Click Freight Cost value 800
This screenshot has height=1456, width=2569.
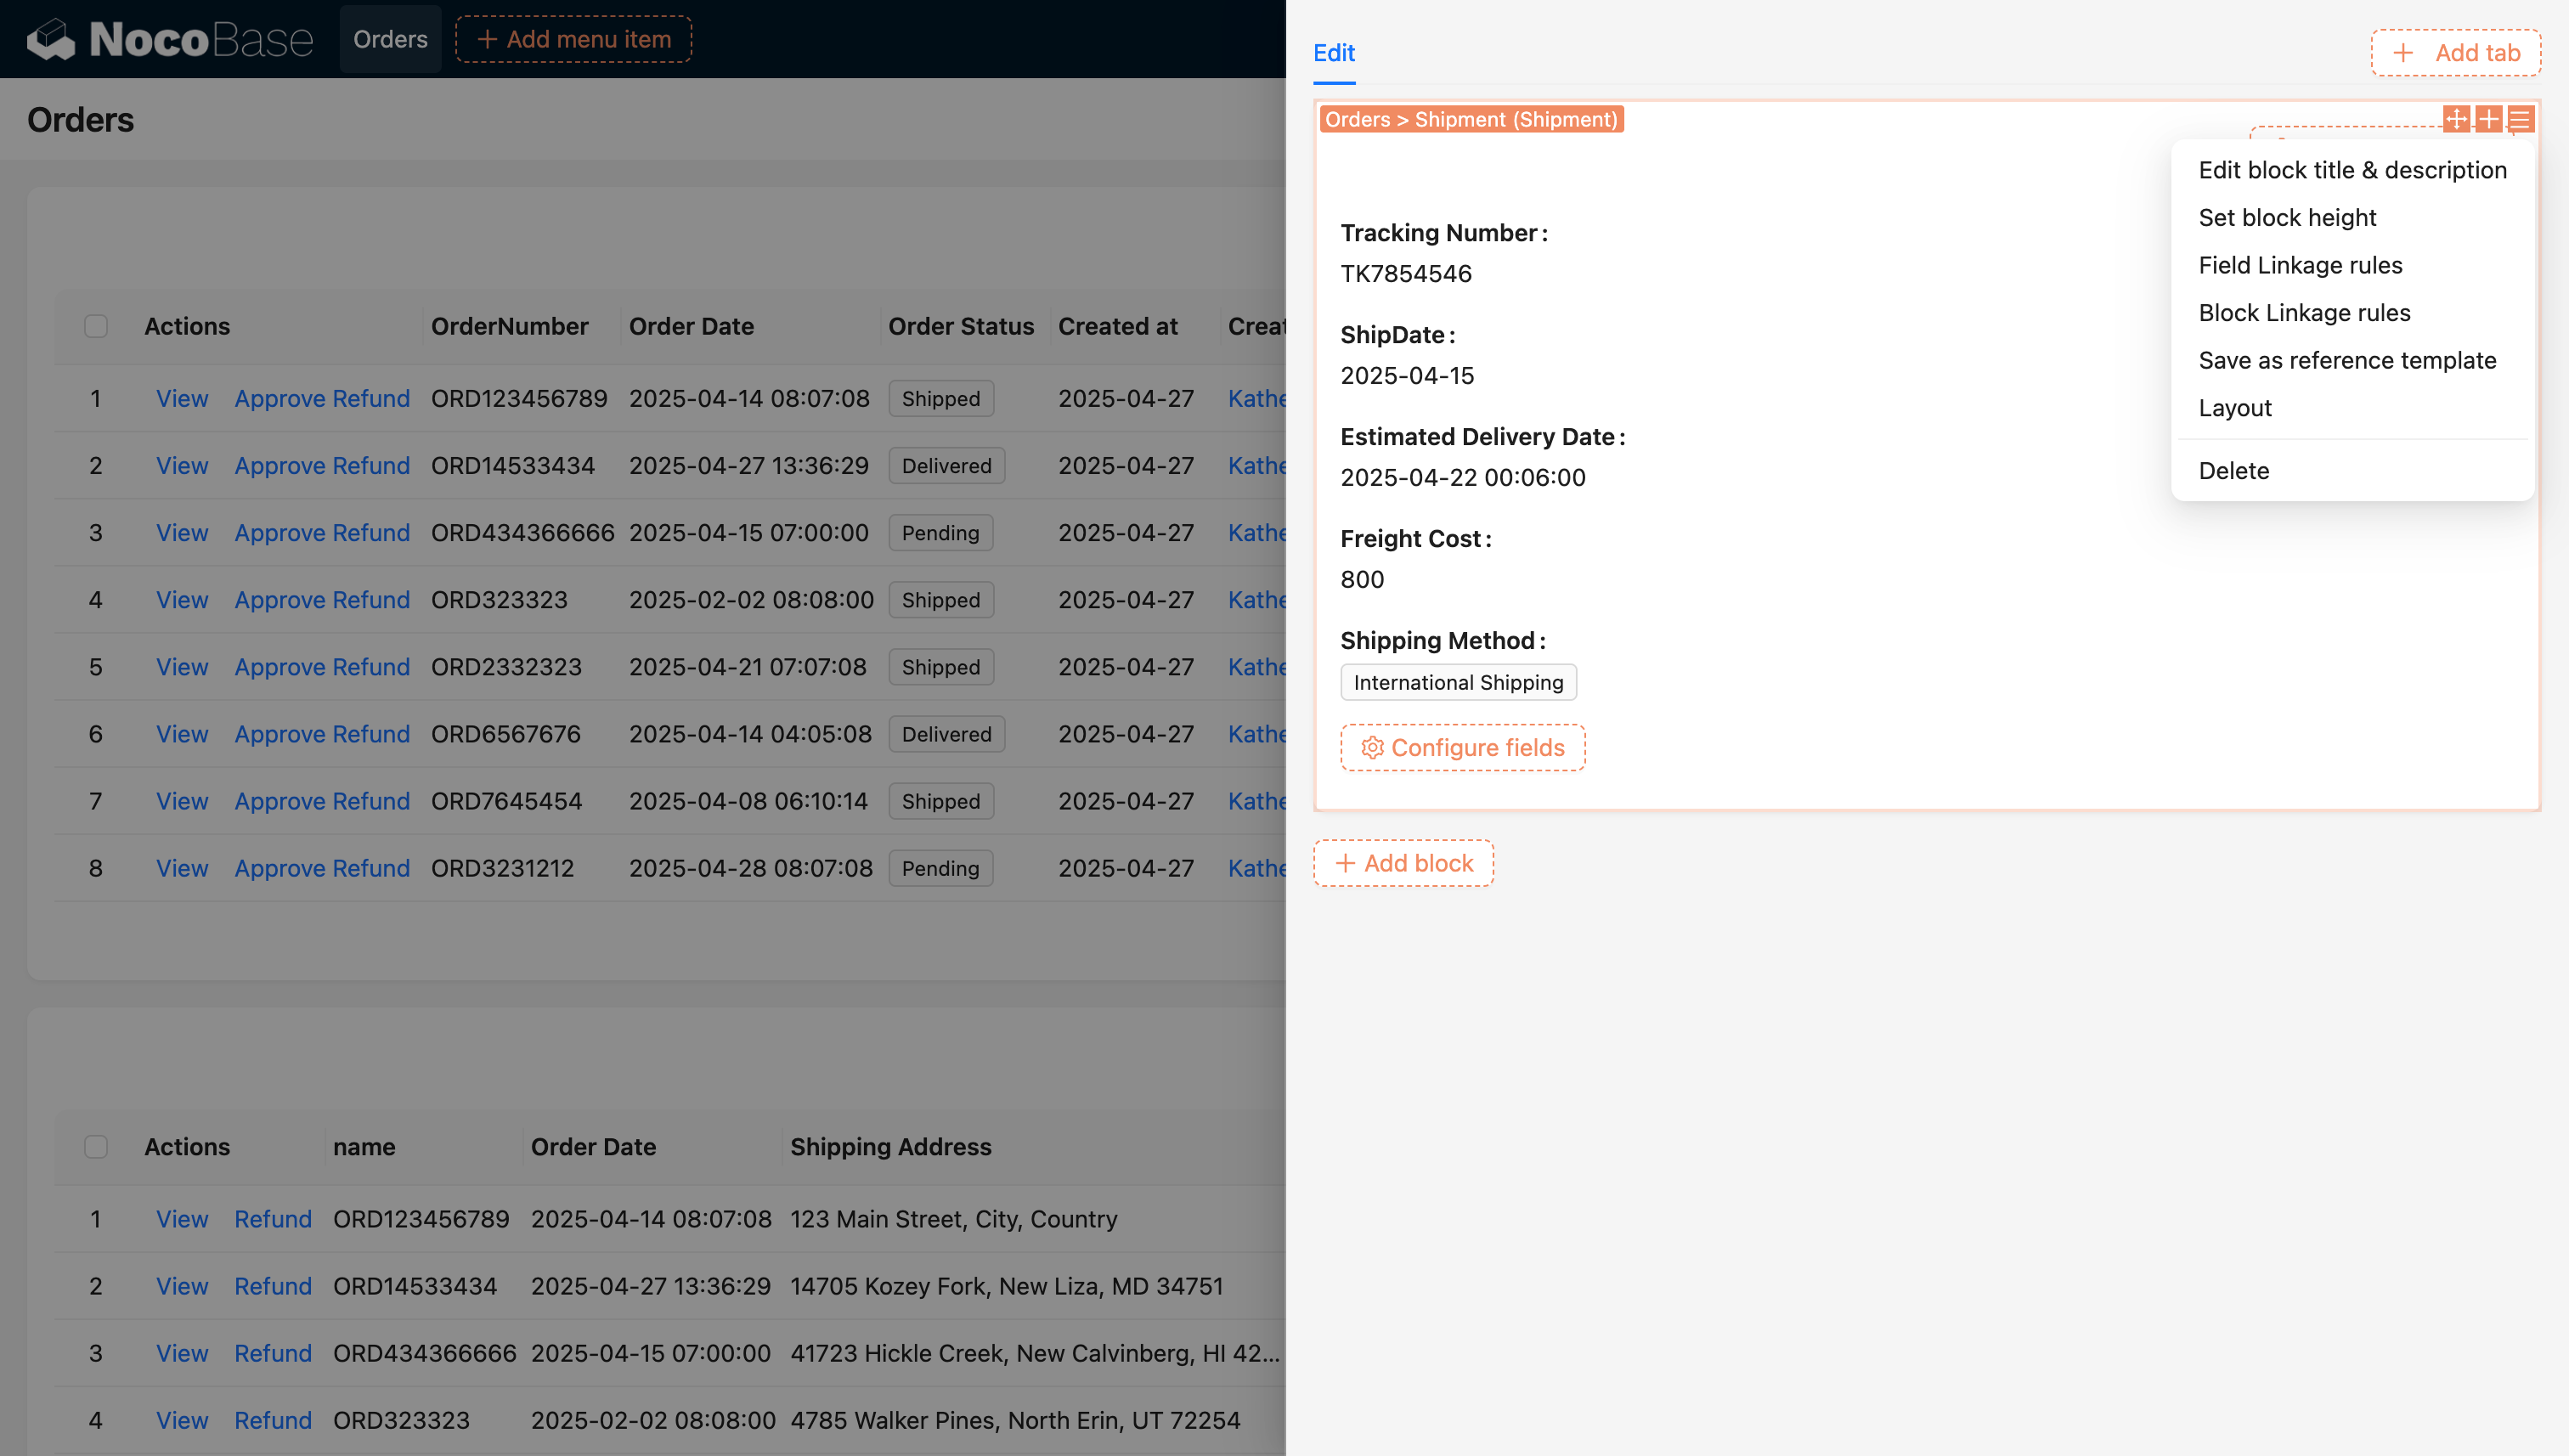(1362, 579)
